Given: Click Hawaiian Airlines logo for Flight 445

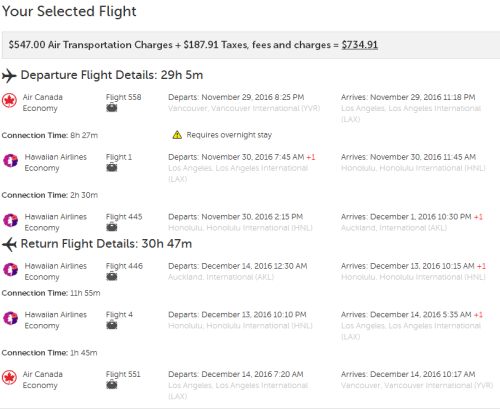Looking at the screenshot, I should tap(10, 220).
